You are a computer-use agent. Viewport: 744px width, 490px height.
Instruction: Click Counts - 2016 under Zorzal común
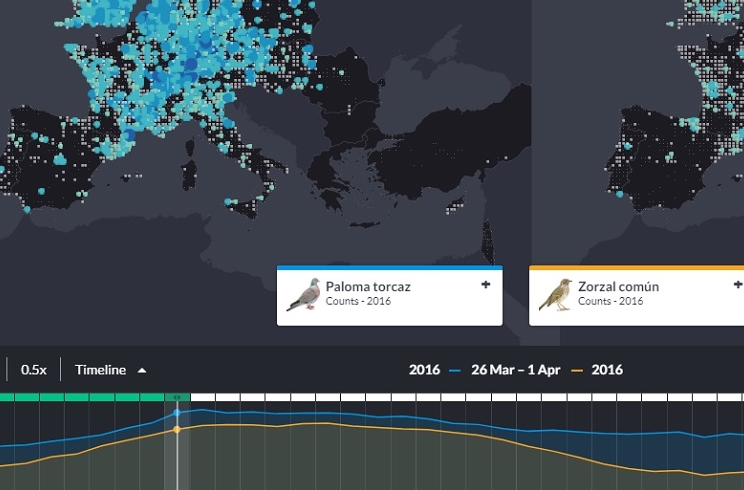608,301
